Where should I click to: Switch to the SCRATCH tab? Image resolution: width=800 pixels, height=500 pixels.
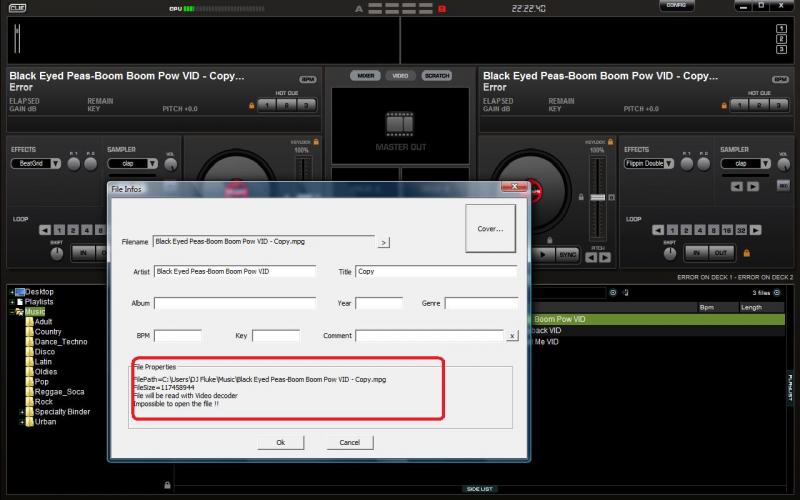click(436, 76)
